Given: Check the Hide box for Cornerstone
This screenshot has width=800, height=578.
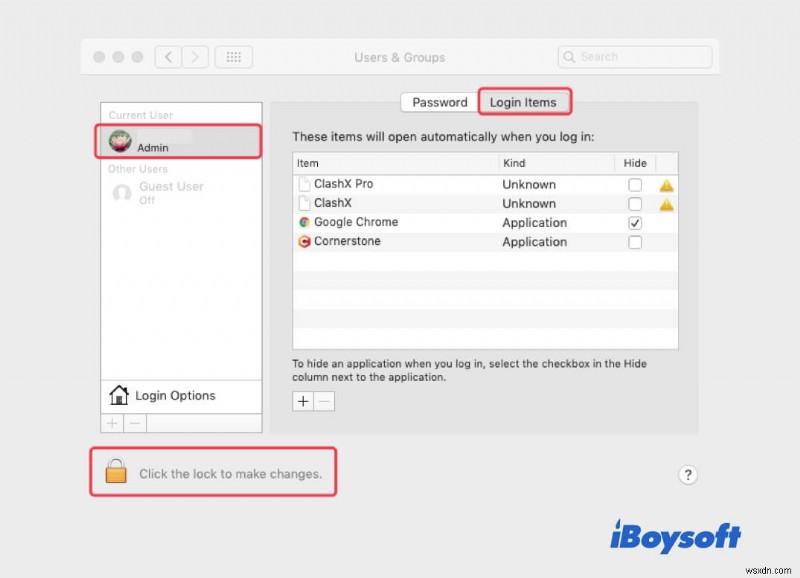Looking at the screenshot, I should pyautogui.click(x=634, y=242).
